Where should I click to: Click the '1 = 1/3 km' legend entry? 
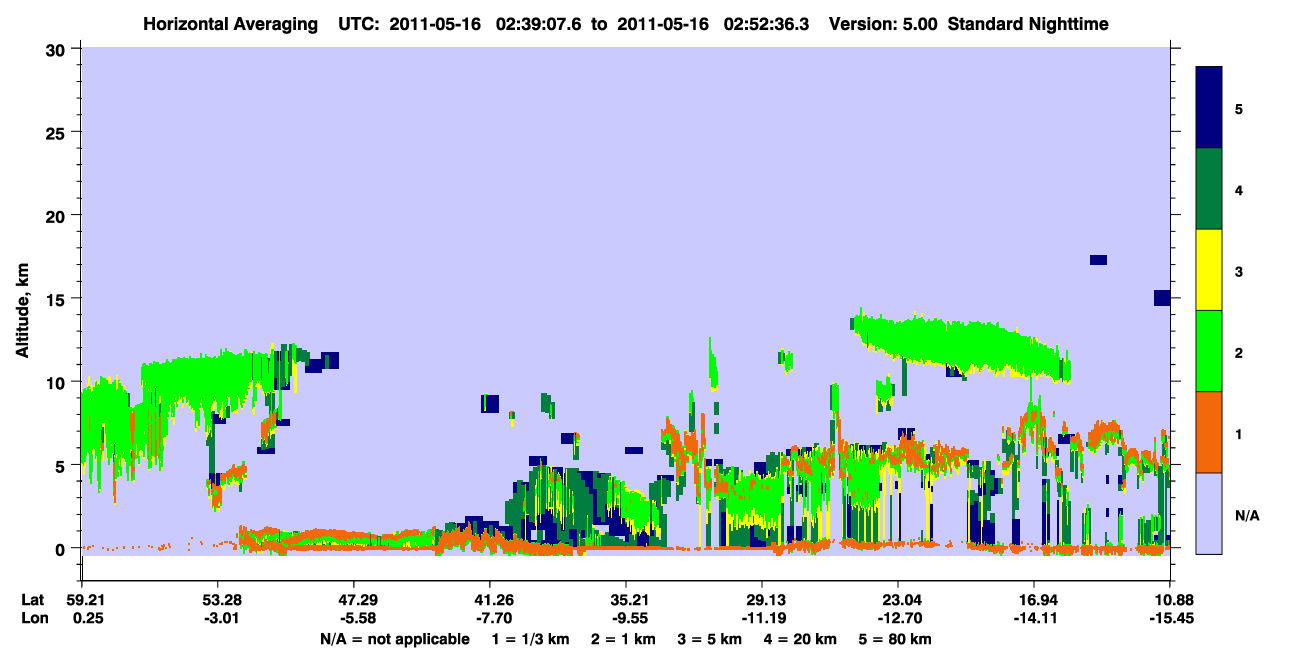click(530, 639)
